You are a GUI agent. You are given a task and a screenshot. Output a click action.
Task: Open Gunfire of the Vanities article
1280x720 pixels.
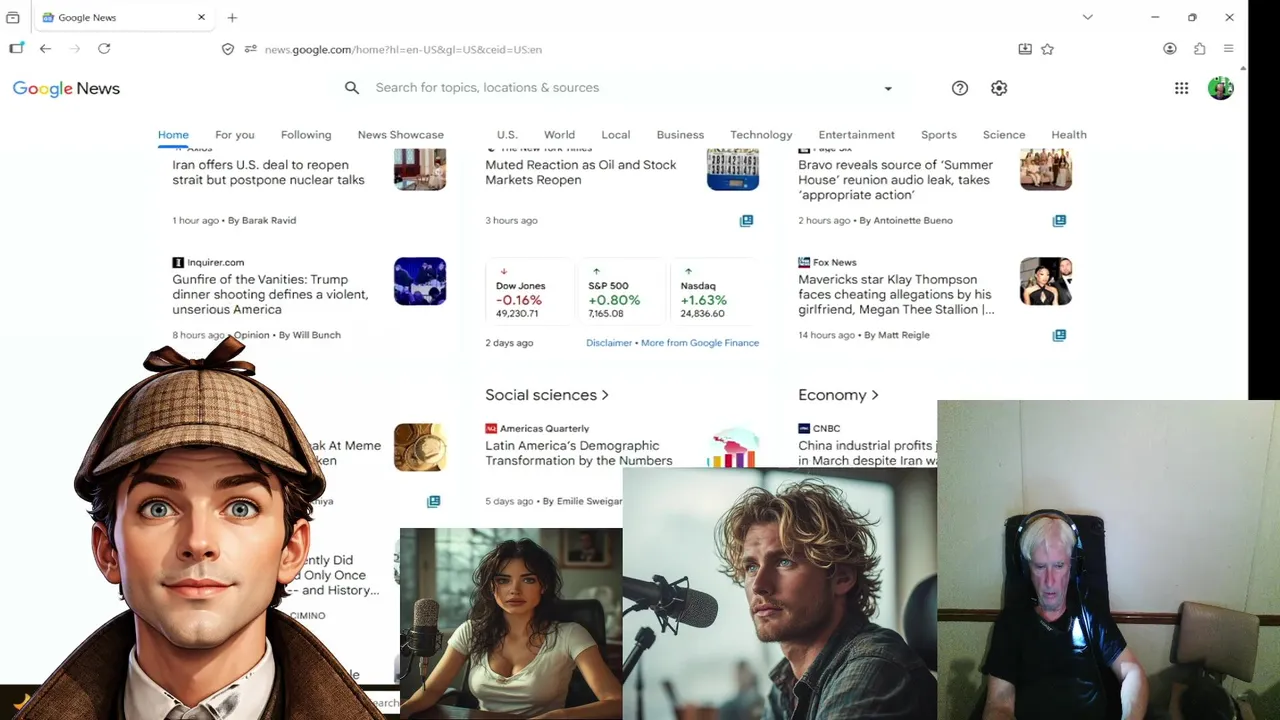[x=270, y=295]
